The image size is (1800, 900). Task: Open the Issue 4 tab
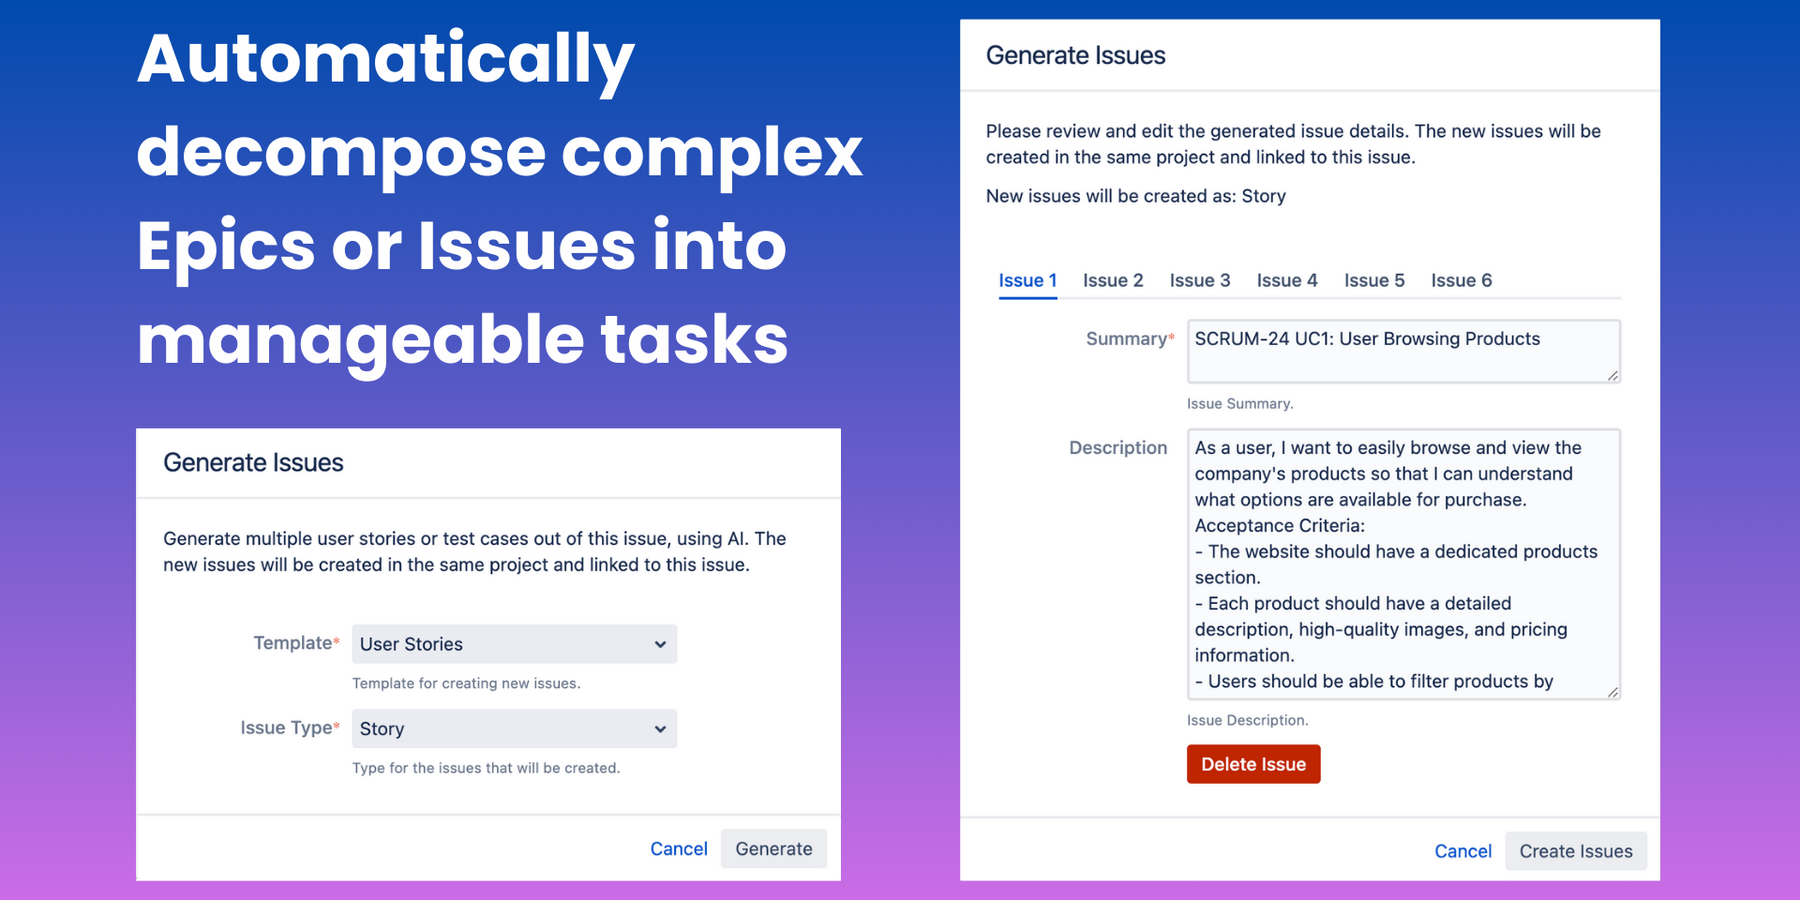point(1287,281)
